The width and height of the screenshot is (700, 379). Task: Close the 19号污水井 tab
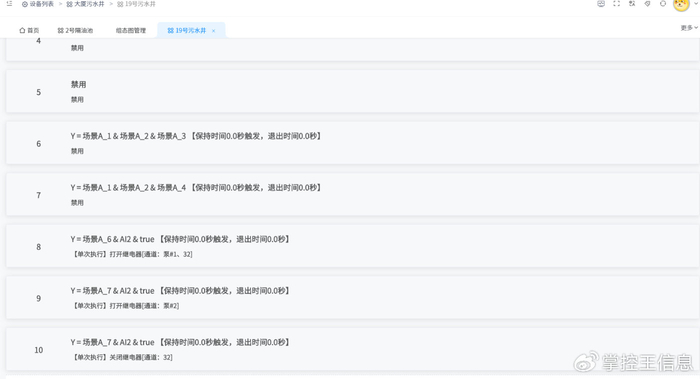[x=213, y=31]
